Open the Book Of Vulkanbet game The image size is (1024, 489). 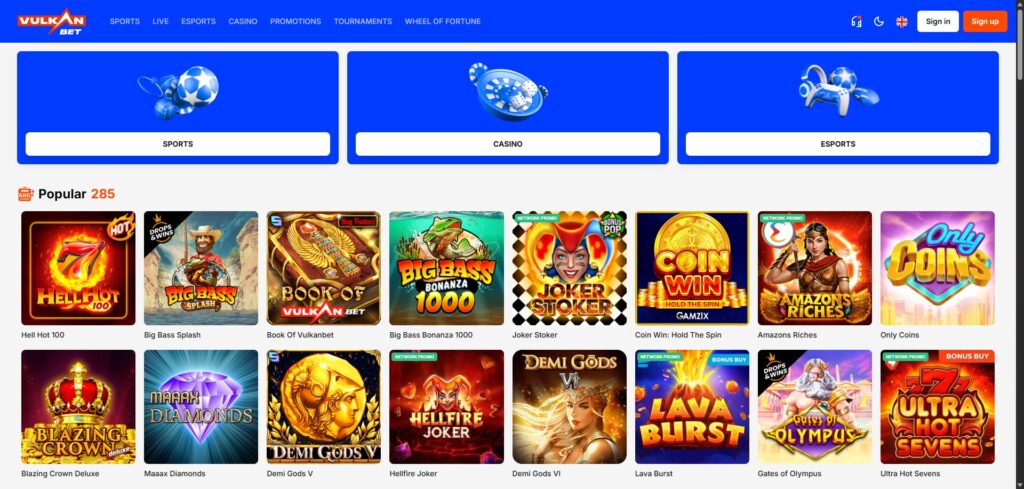(x=324, y=268)
